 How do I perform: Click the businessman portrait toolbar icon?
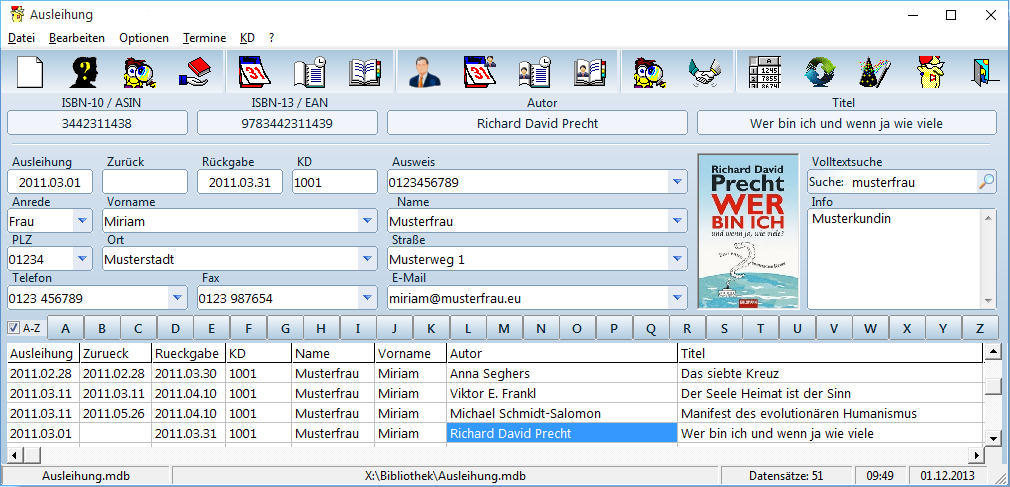[x=425, y=72]
